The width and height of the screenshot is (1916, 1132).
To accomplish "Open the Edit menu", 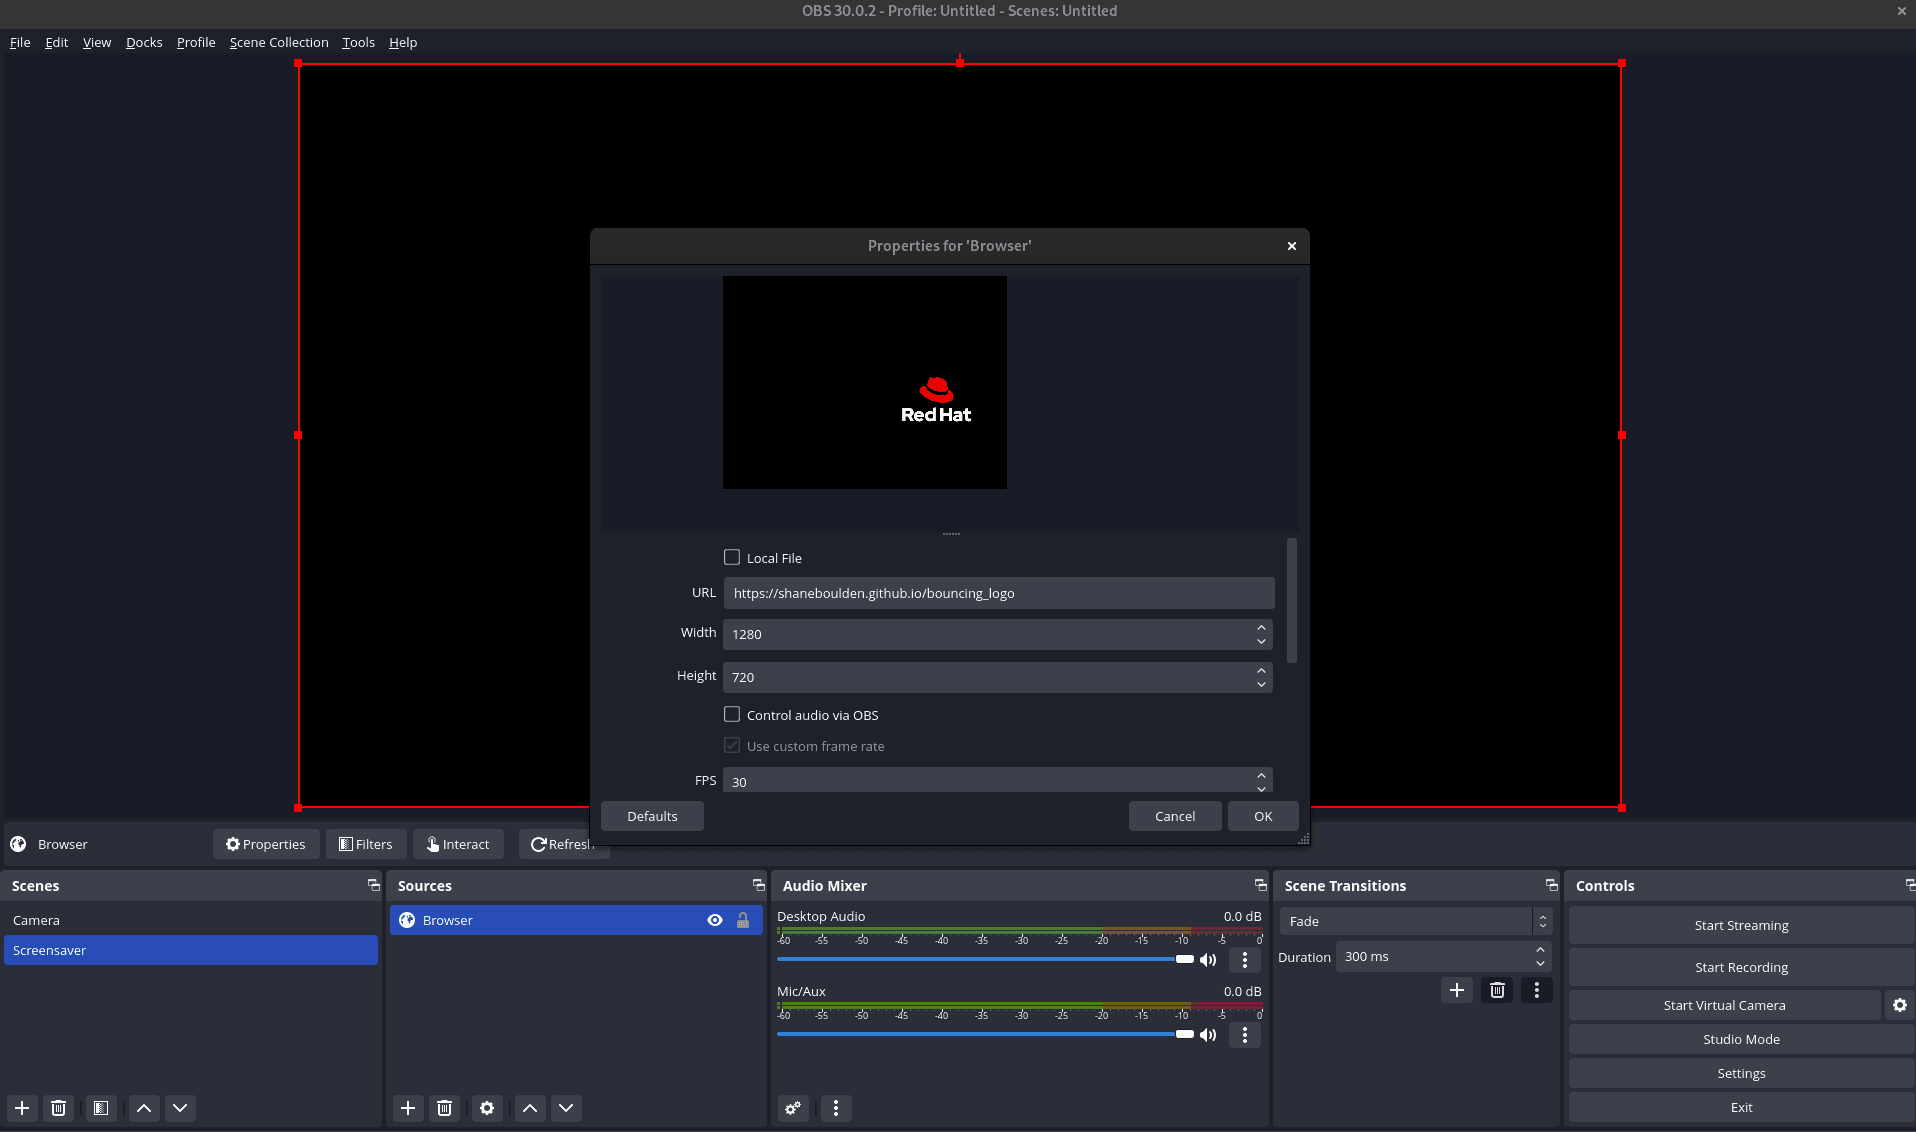I will tap(56, 42).
